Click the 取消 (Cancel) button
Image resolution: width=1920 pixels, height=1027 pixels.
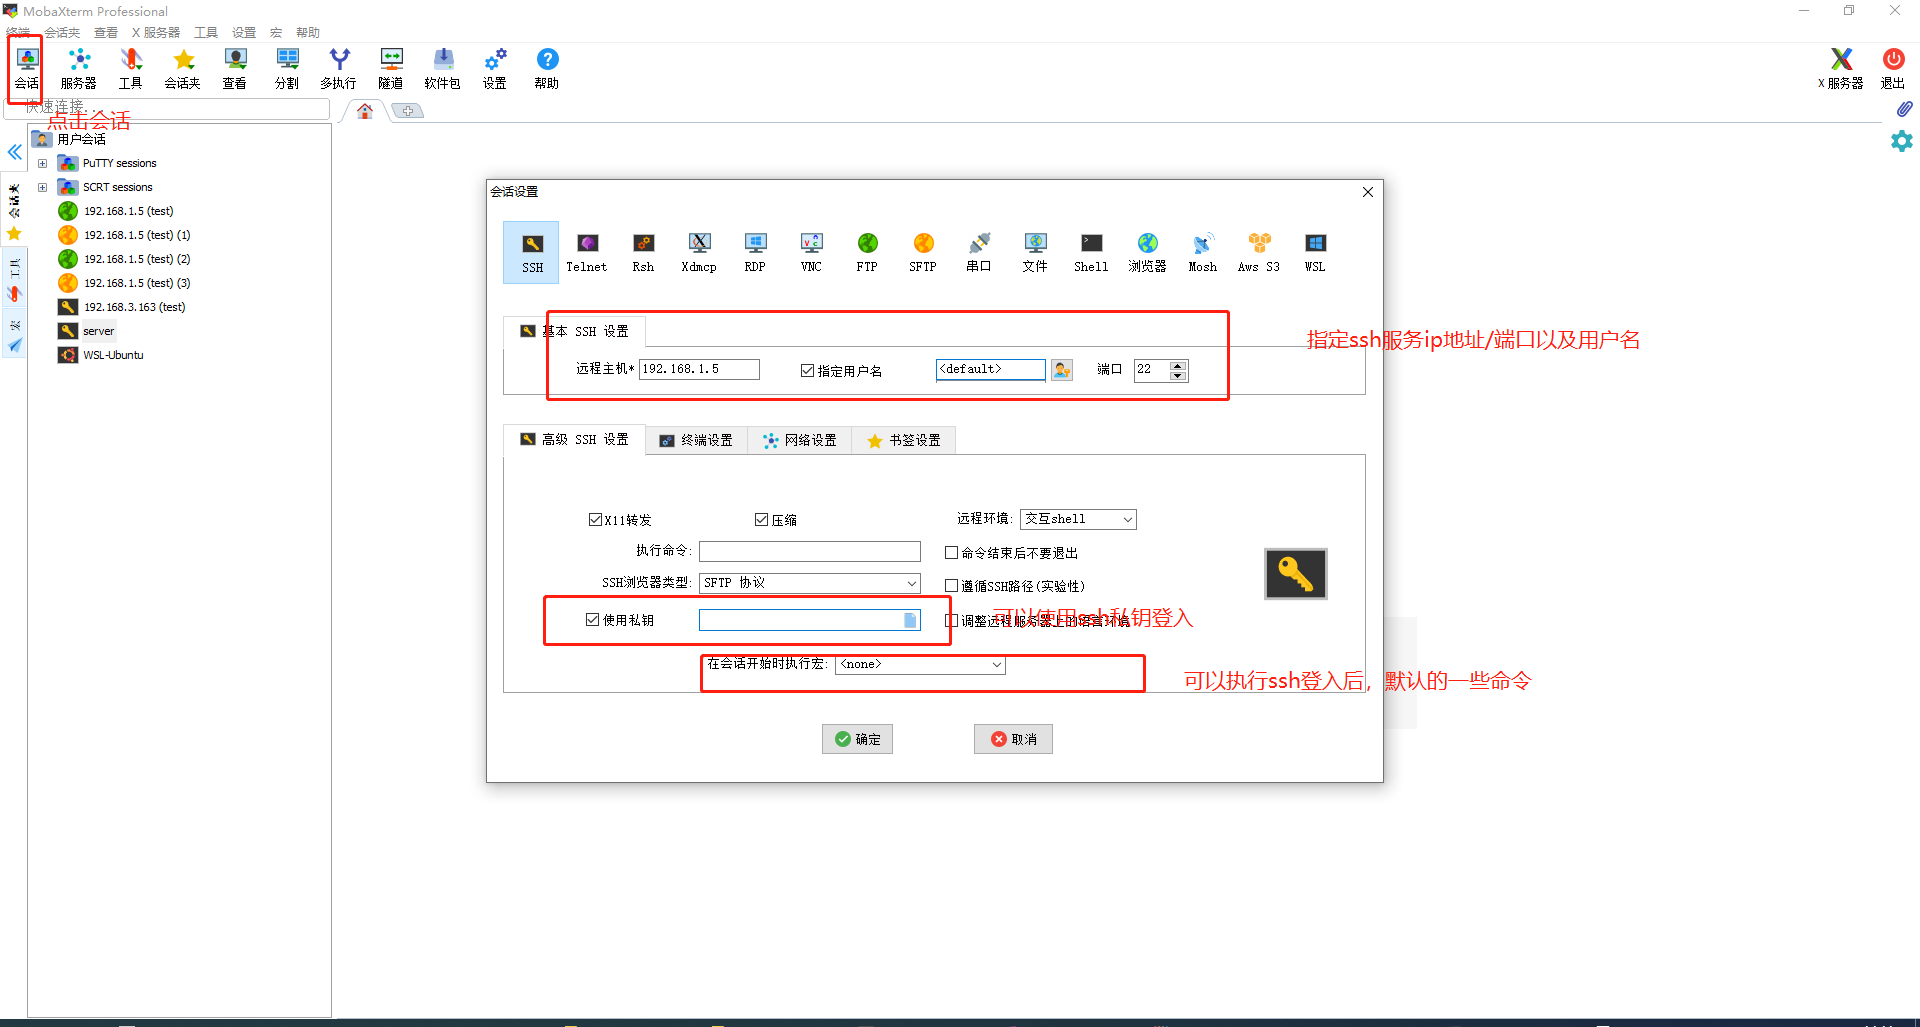click(x=1013, y=739)
